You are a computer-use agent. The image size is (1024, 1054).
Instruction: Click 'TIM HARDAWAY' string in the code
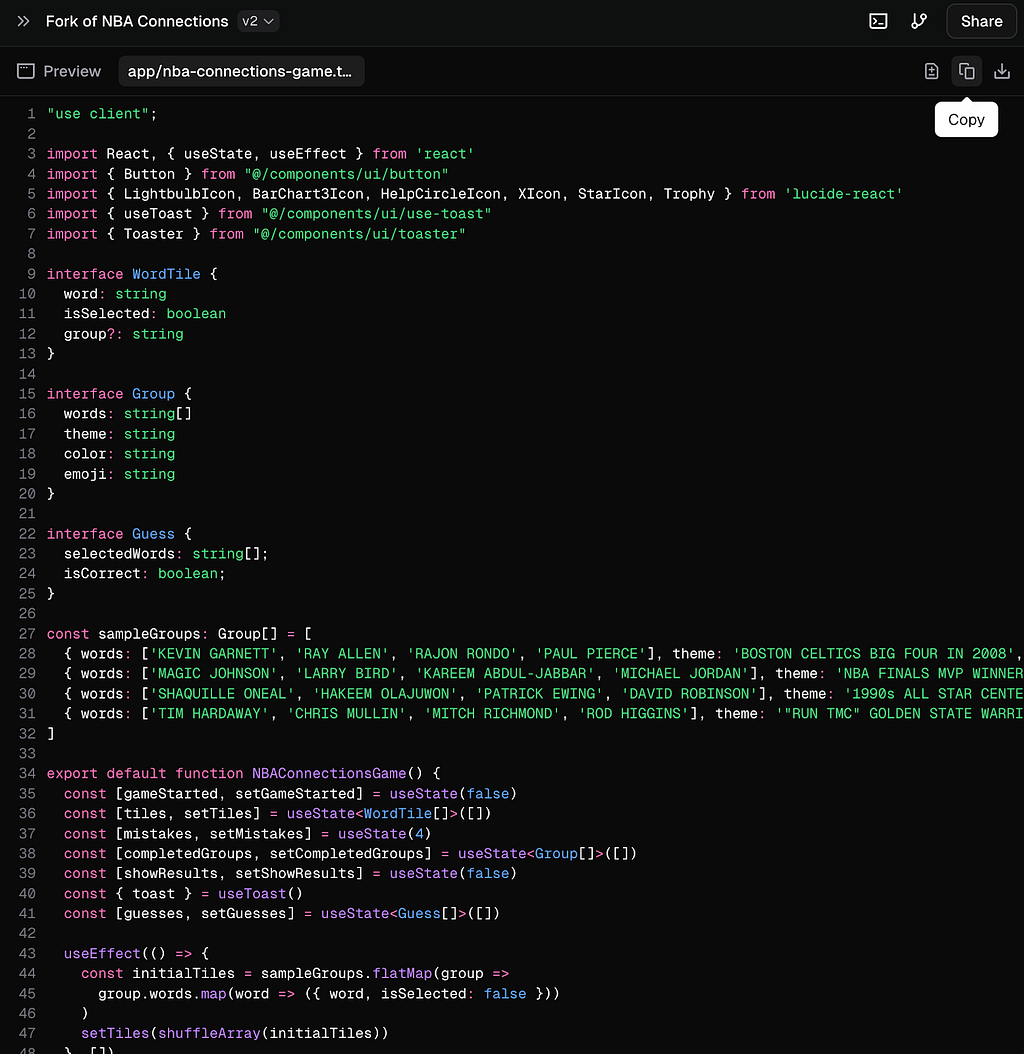tap(209, 713)
